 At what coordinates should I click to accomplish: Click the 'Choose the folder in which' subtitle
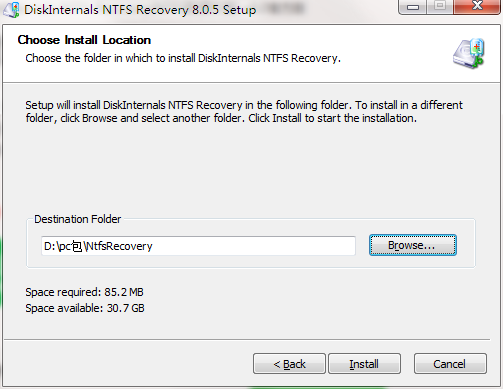(183, 58)
